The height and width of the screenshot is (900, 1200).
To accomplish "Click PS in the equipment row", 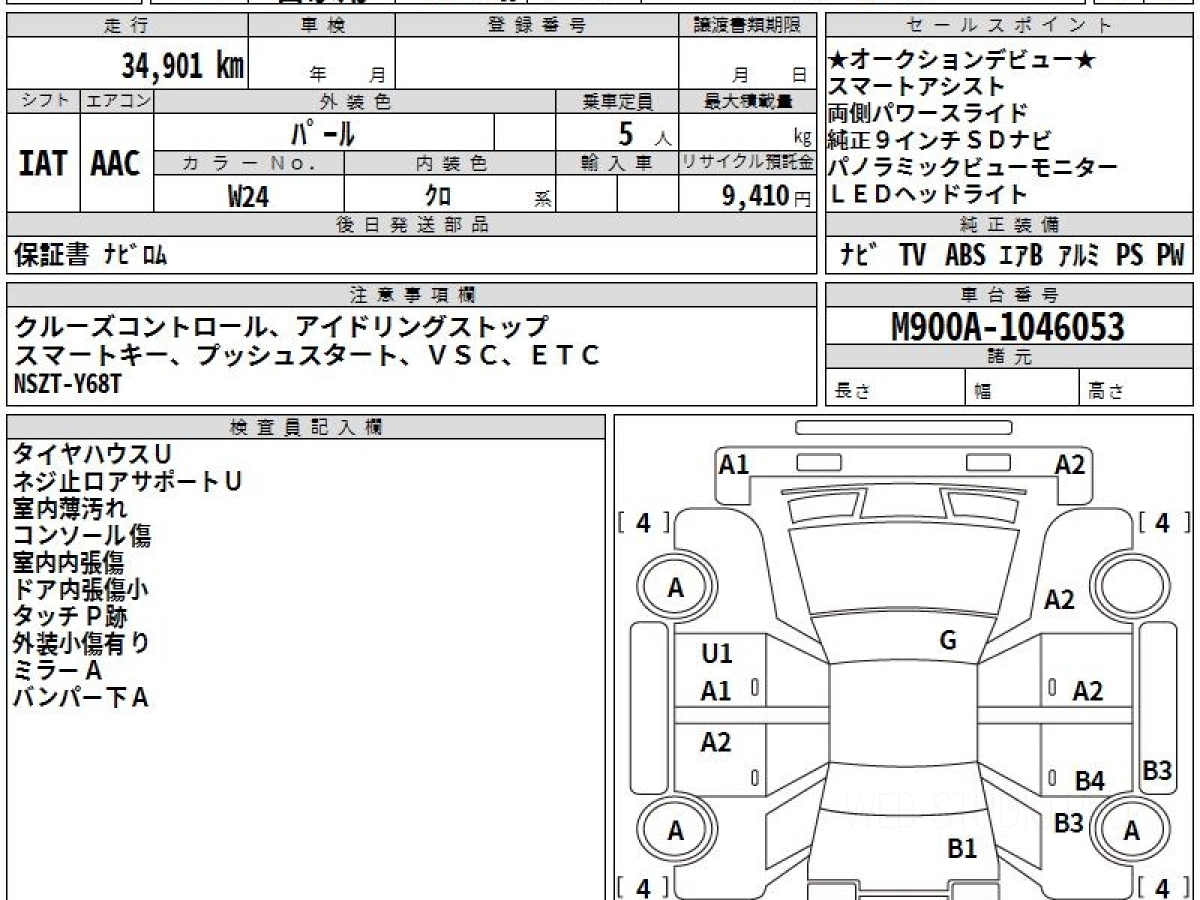I will click(x=1130, y=256).
